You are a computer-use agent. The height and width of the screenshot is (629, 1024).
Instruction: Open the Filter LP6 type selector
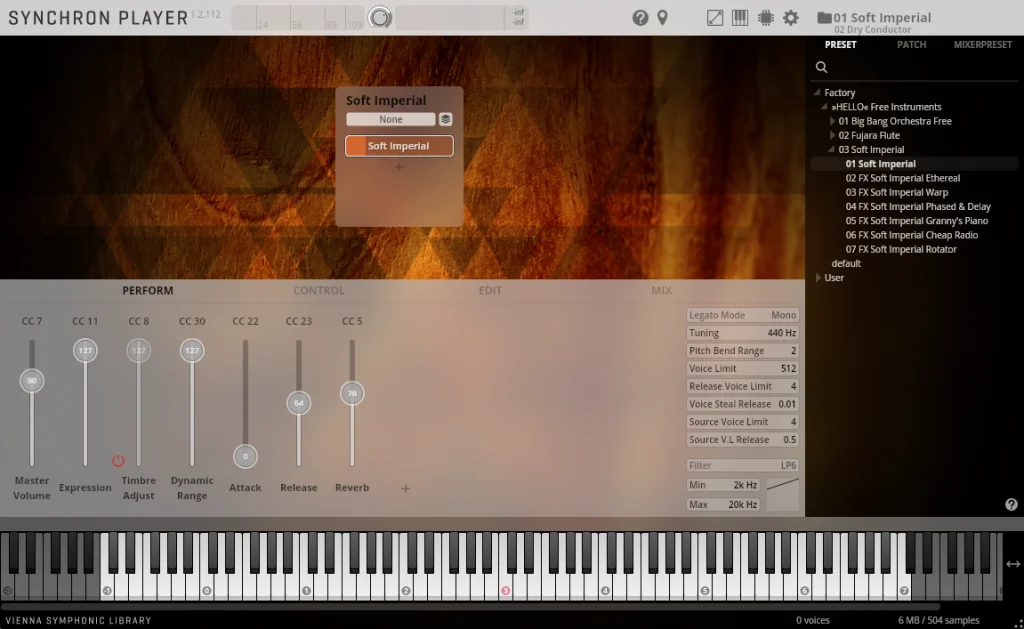743,465
